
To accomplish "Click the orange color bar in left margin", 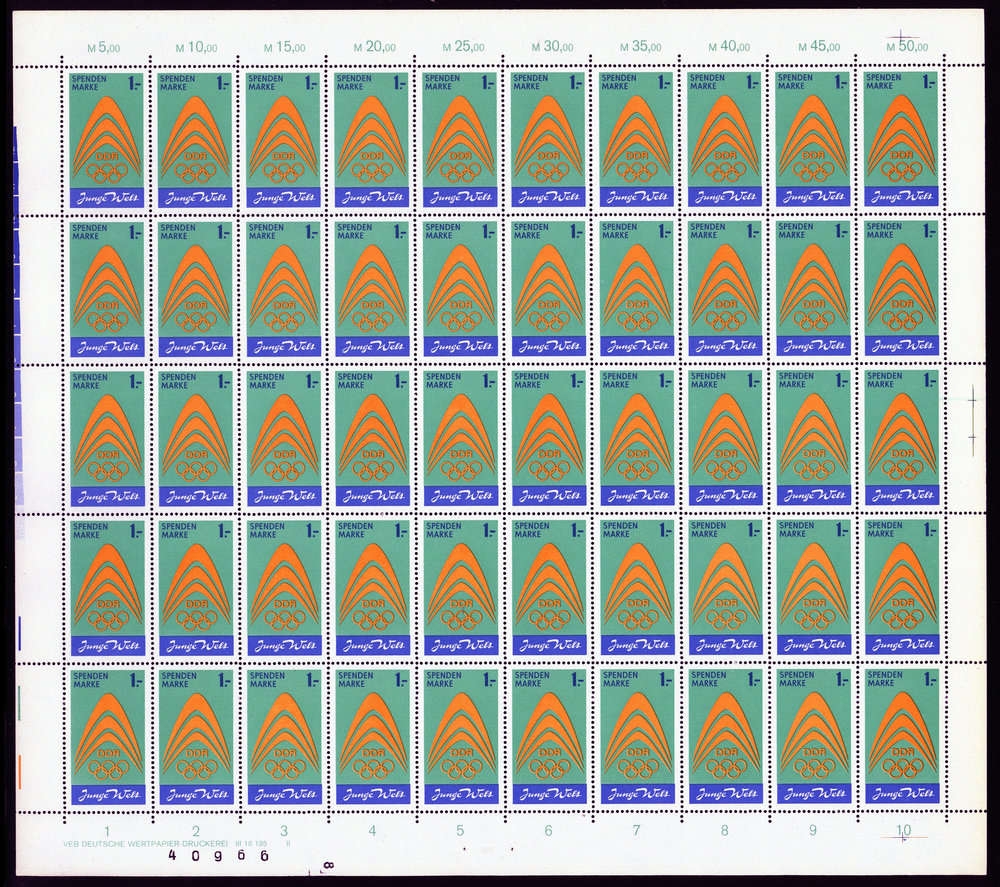I will pos(20,772).
